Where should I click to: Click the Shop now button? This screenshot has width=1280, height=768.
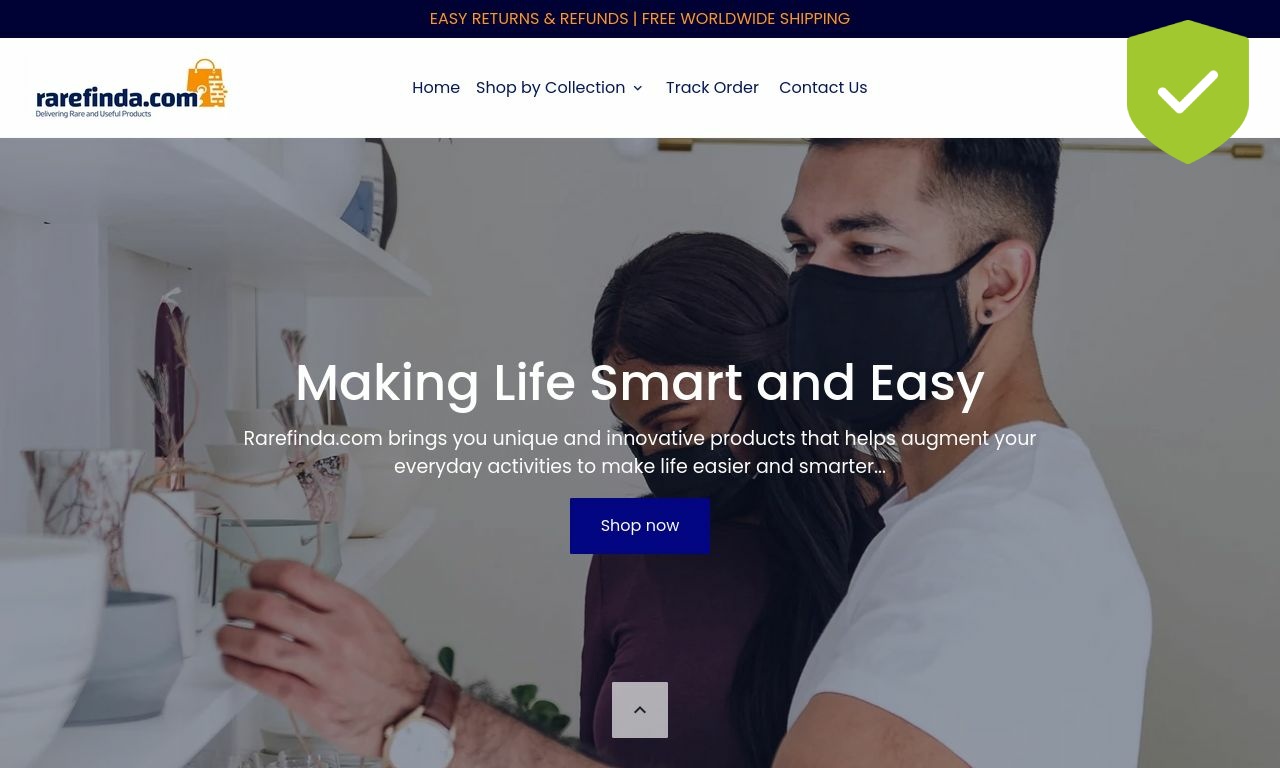640,526
